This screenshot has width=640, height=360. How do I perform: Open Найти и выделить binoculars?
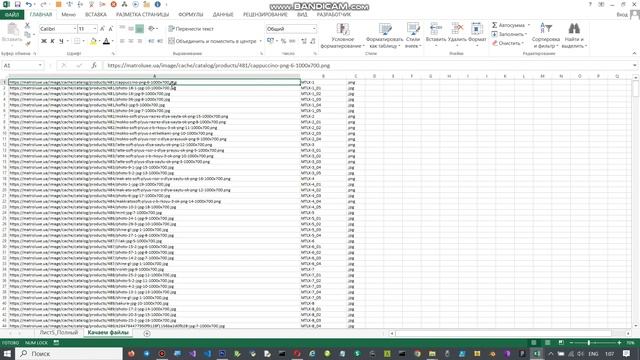click(x=574, y=36)
